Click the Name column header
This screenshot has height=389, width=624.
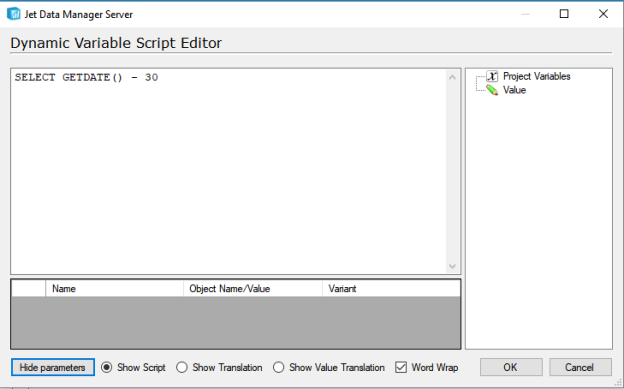(114, 289)
